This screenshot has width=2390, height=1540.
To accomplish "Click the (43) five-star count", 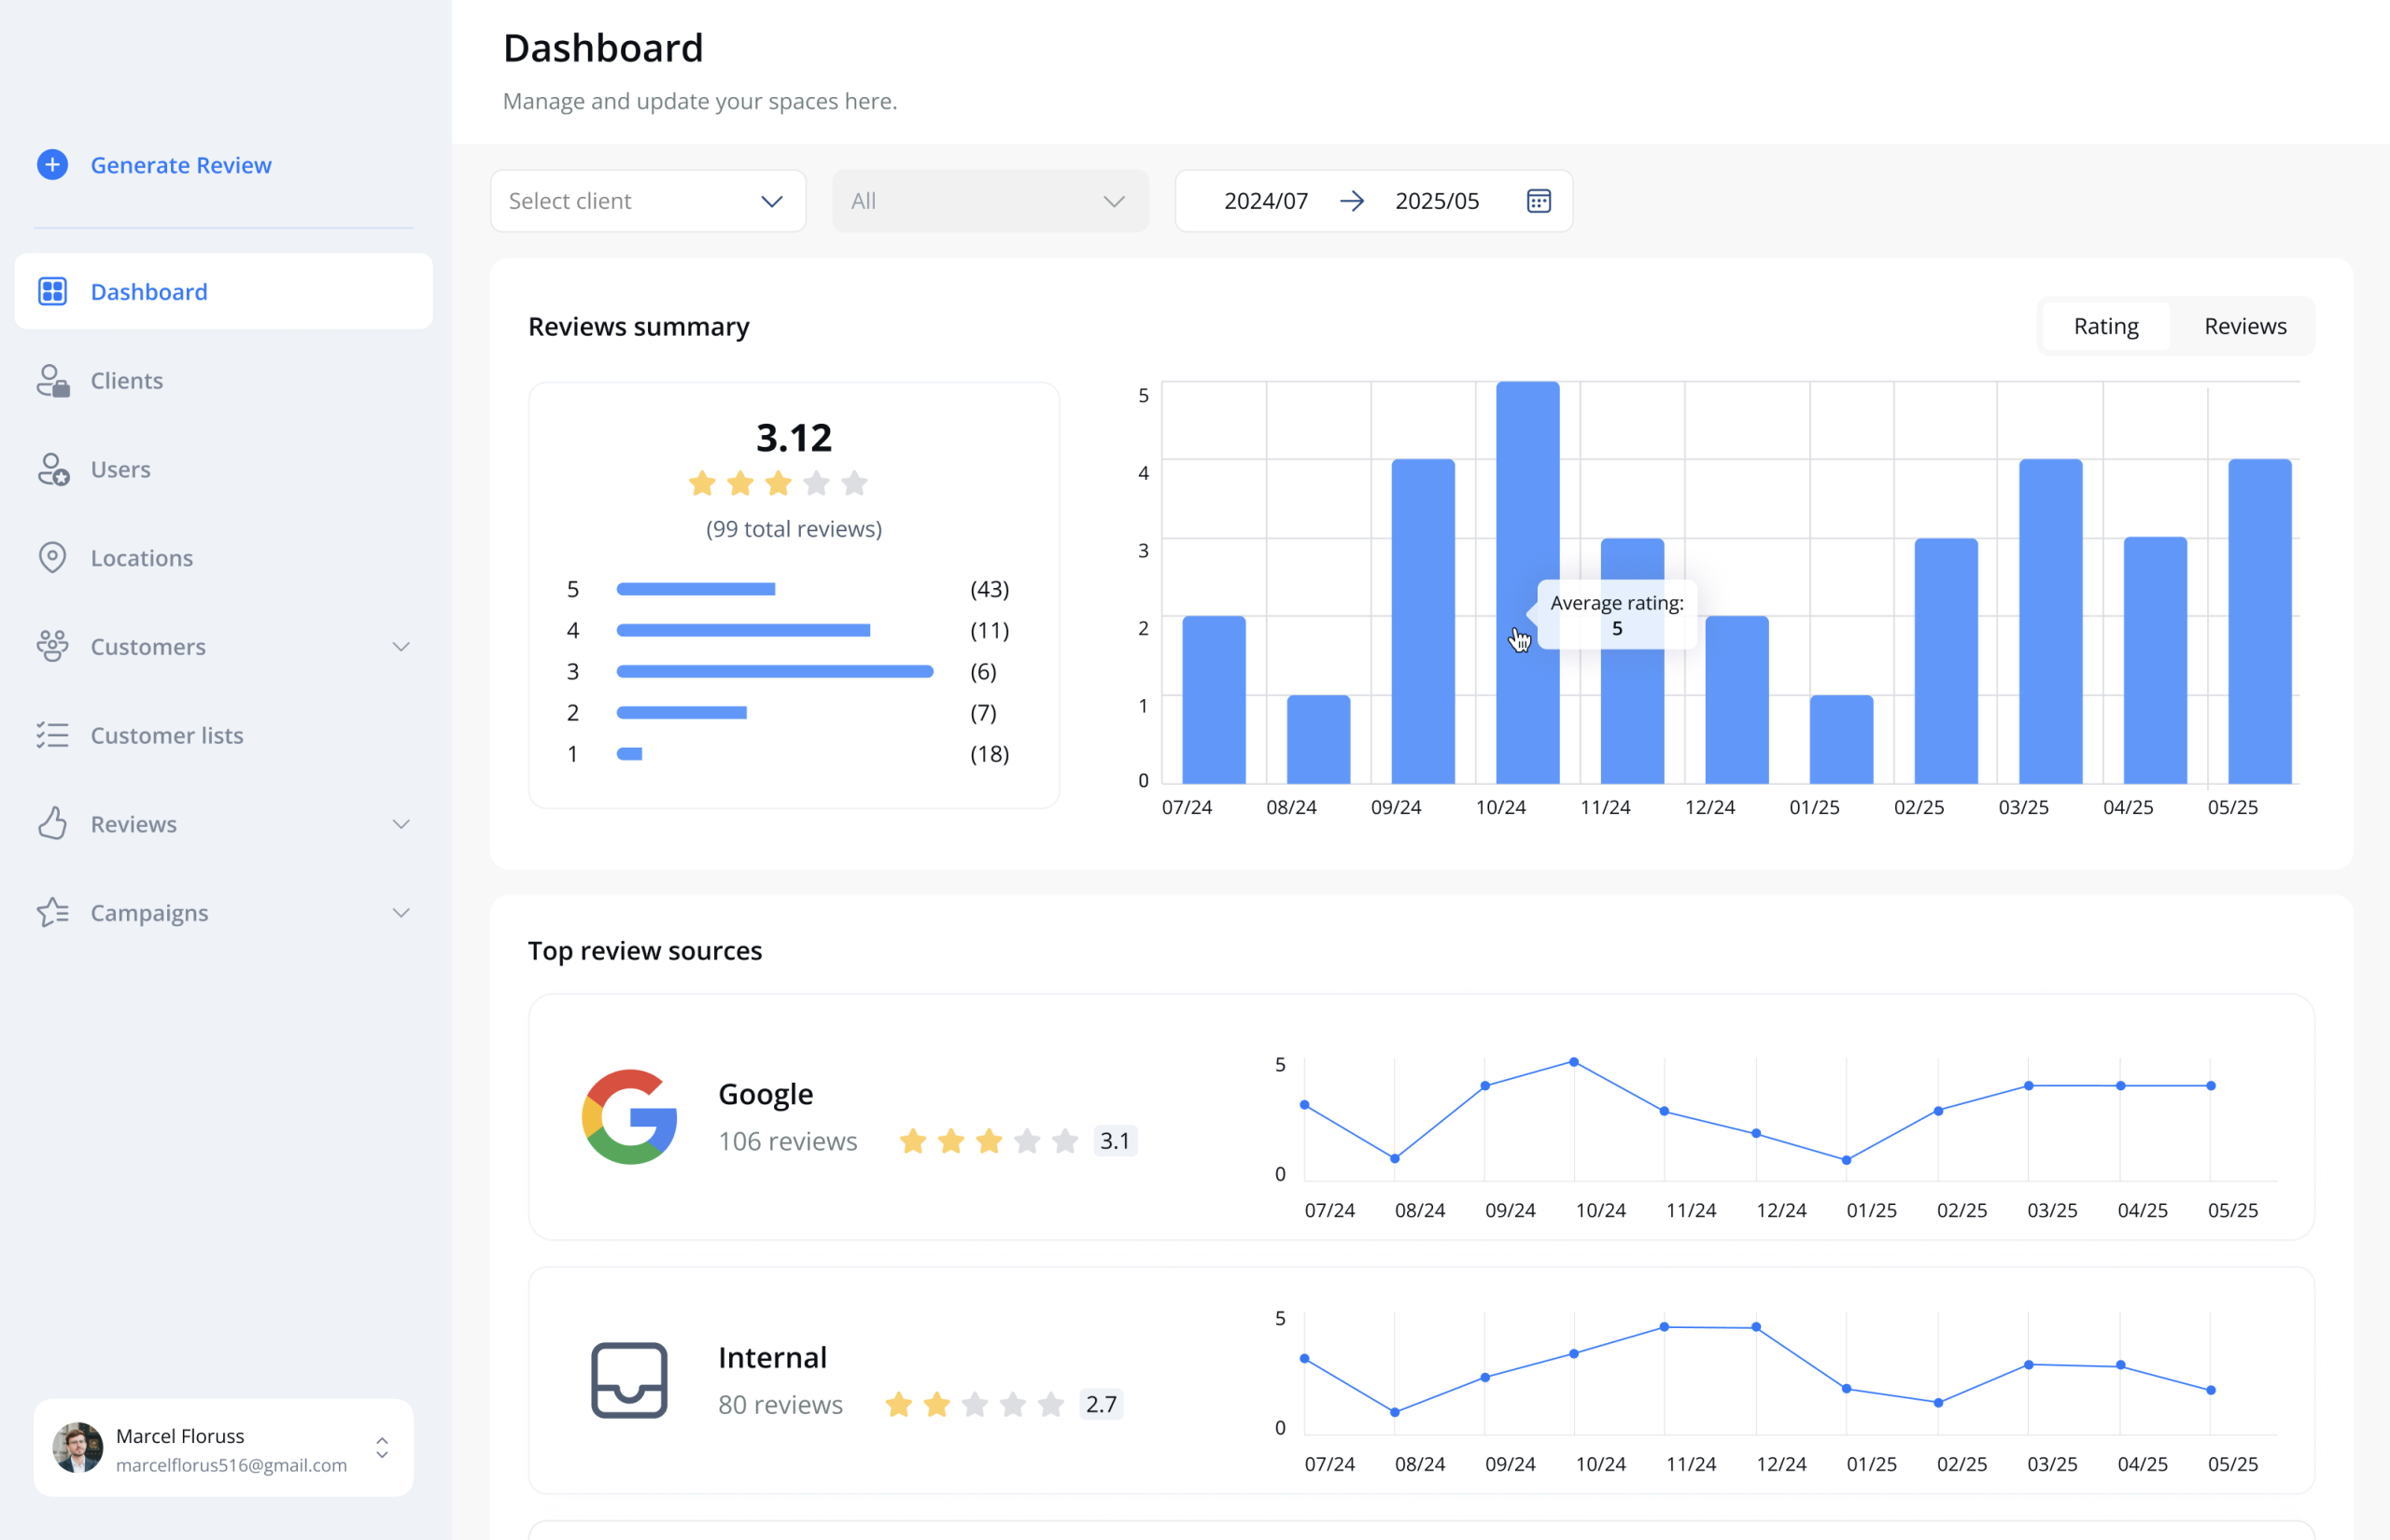I will click(989, 589).
